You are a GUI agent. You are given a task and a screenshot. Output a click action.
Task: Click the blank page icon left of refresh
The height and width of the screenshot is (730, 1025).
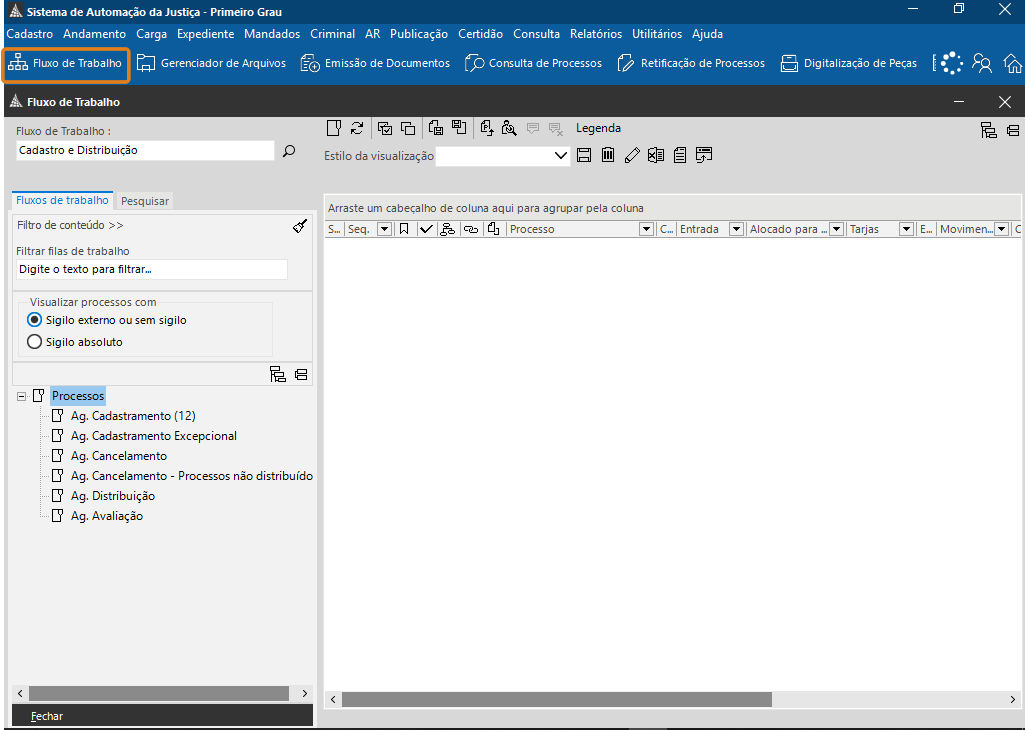333,128
